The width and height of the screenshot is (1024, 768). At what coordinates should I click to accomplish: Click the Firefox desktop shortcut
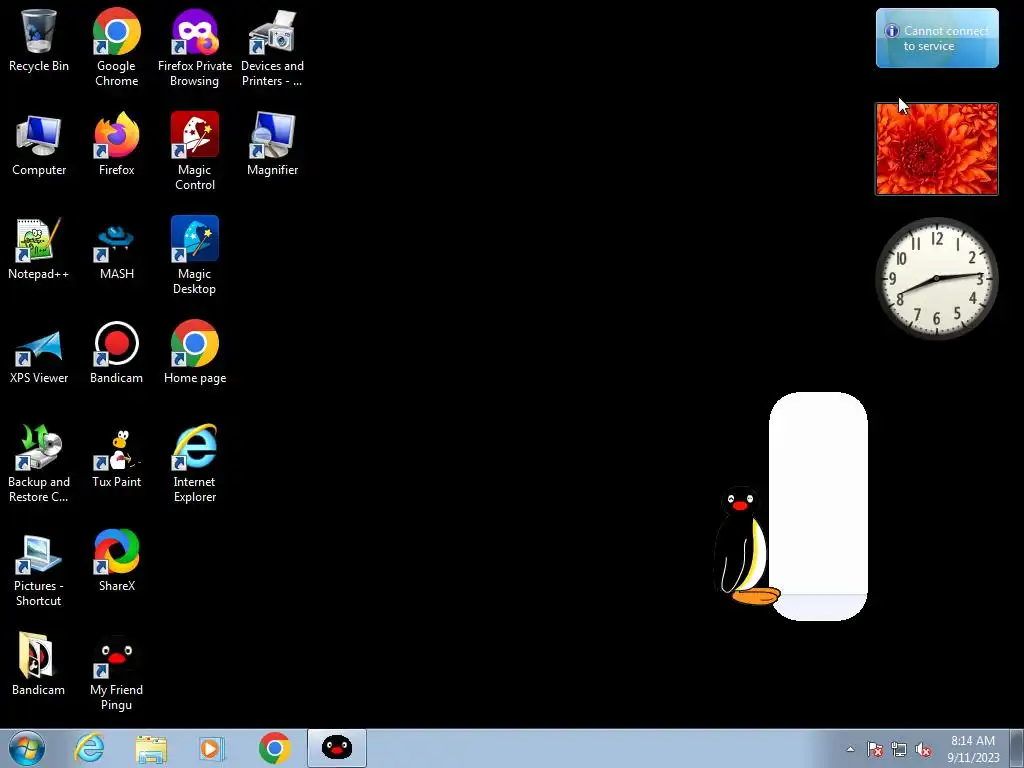116,145
